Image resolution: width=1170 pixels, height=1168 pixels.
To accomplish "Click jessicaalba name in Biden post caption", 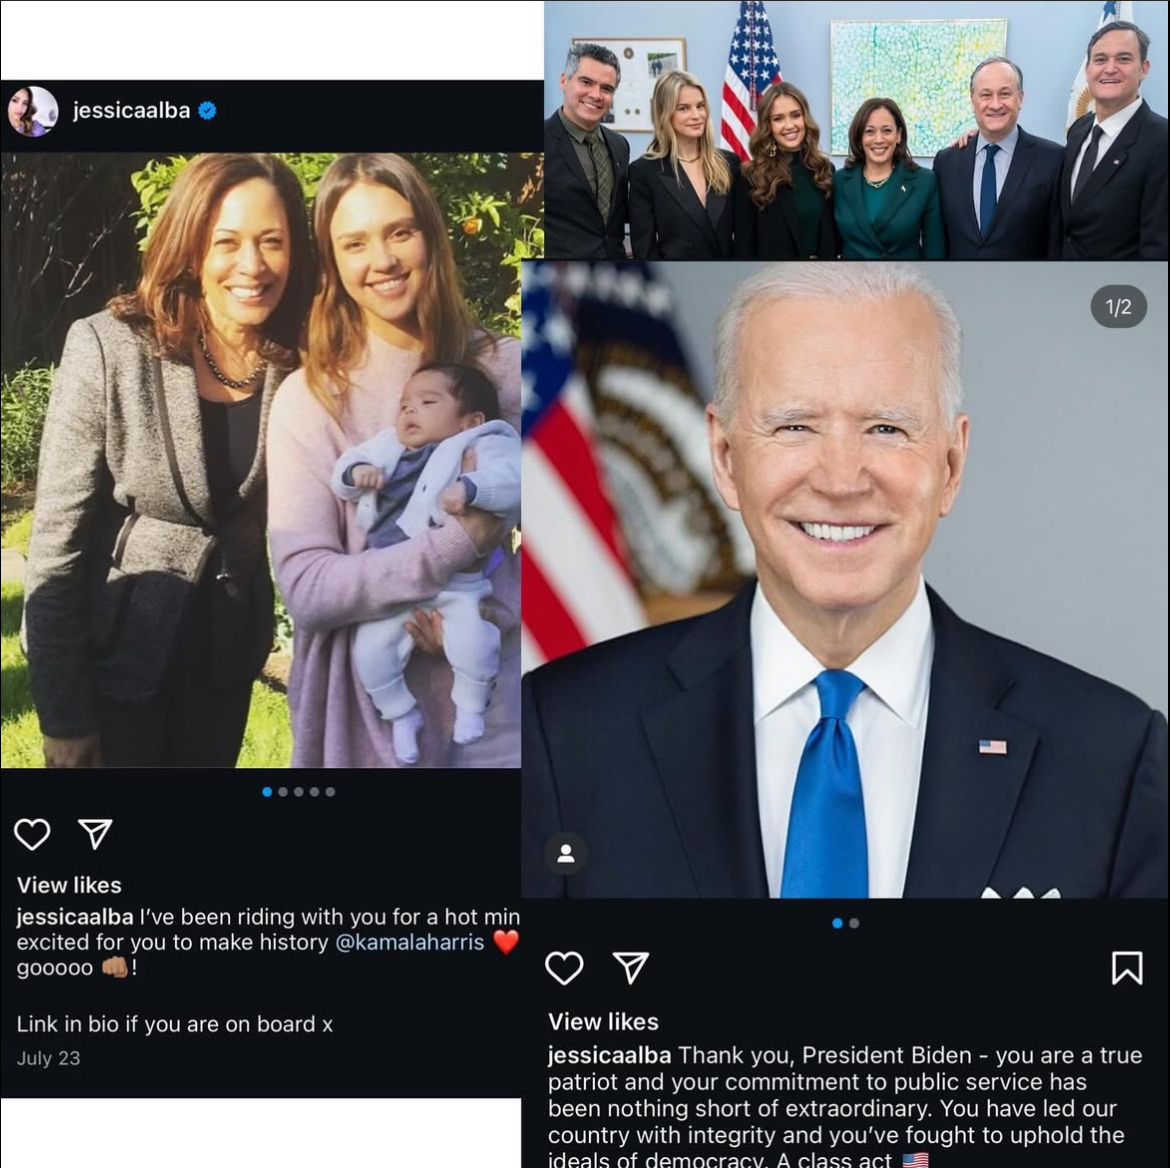I will [609, 1055].
